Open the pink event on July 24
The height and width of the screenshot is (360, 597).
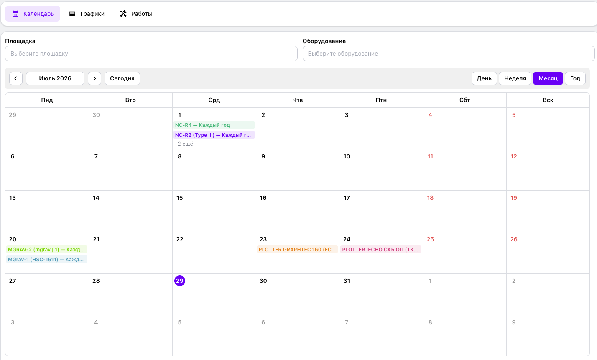click(x=380, y=249)
